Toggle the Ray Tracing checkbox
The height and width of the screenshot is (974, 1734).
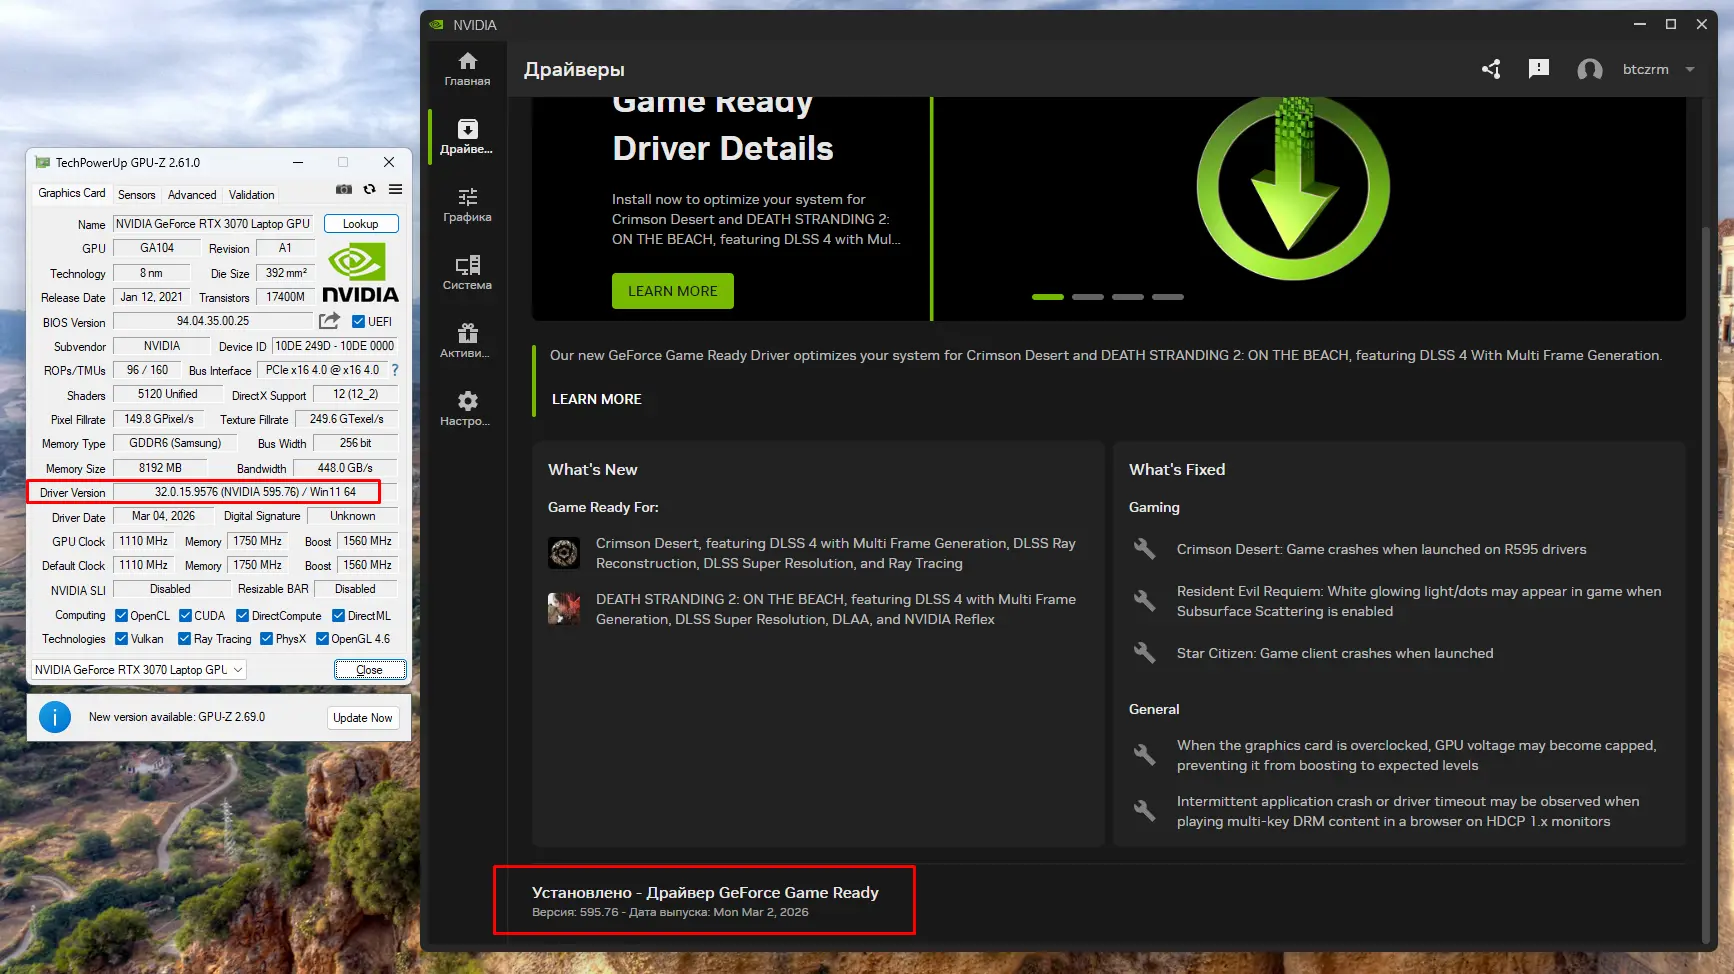pos(184,639)
